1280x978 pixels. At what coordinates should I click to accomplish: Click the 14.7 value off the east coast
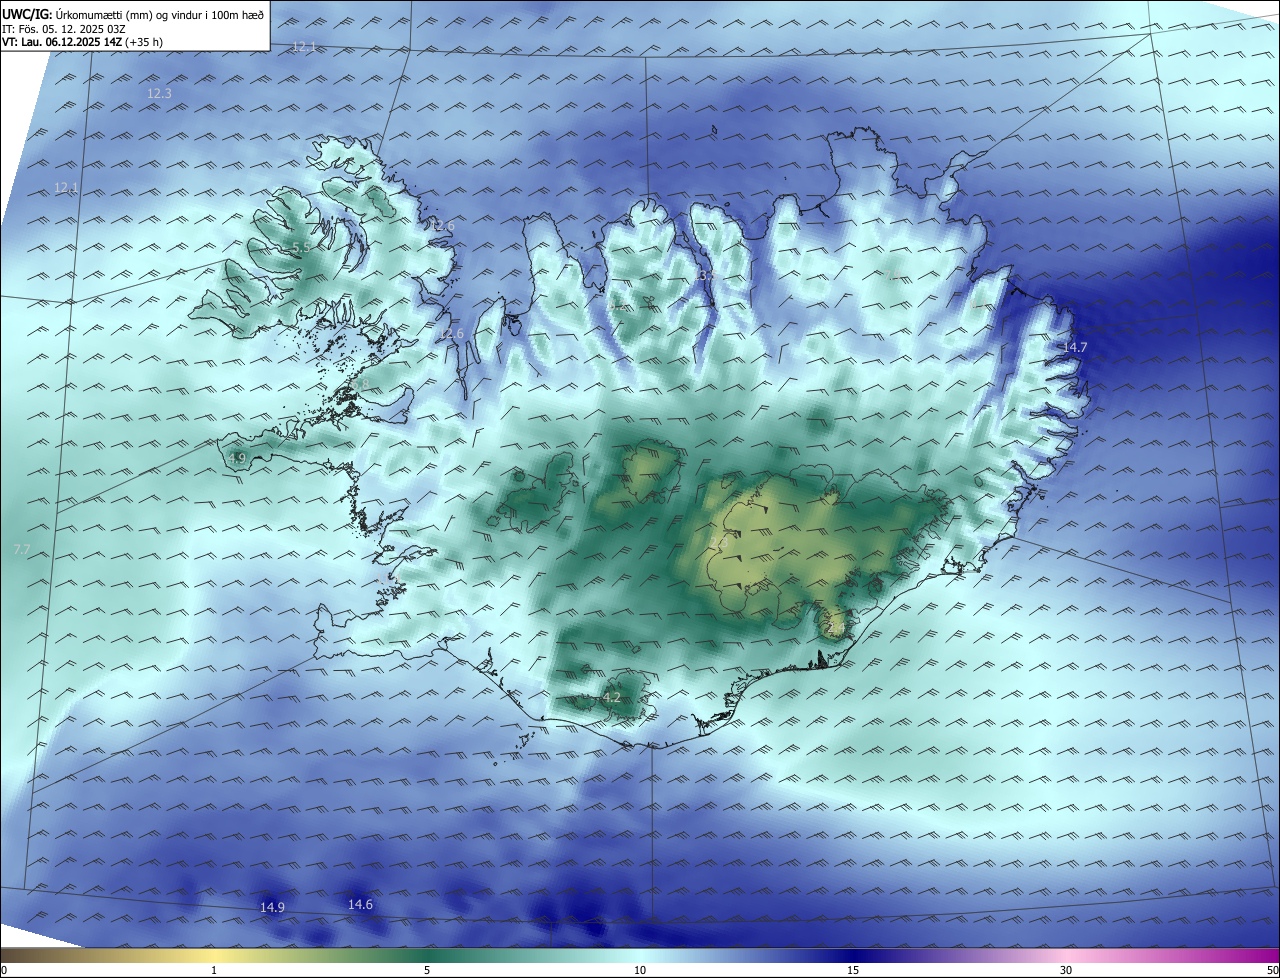1074,347
